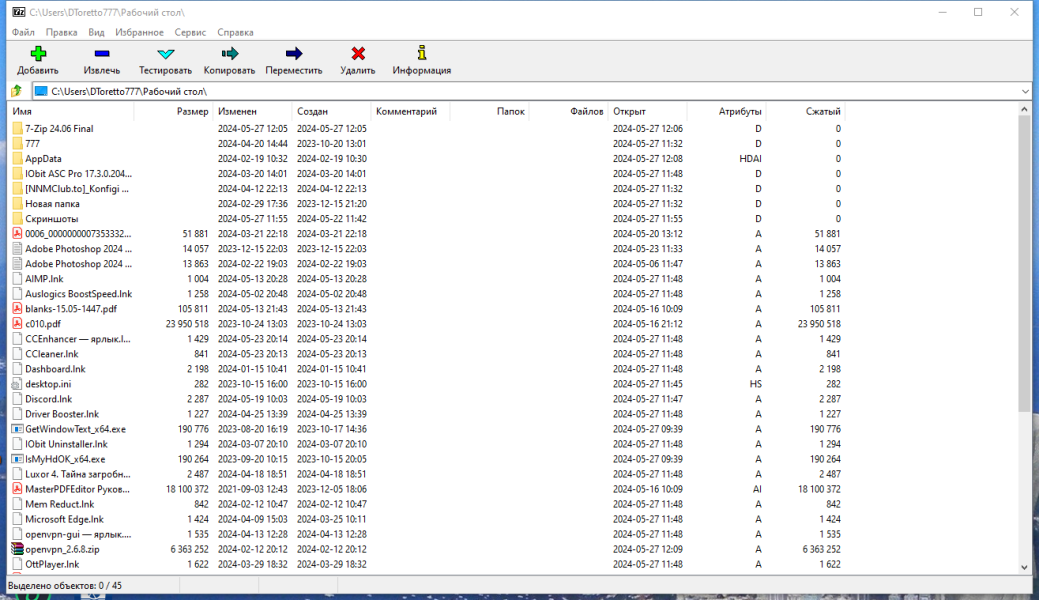Open the Избранное menu
This screenshot has width=1039, height=600.
coord(139,32)
